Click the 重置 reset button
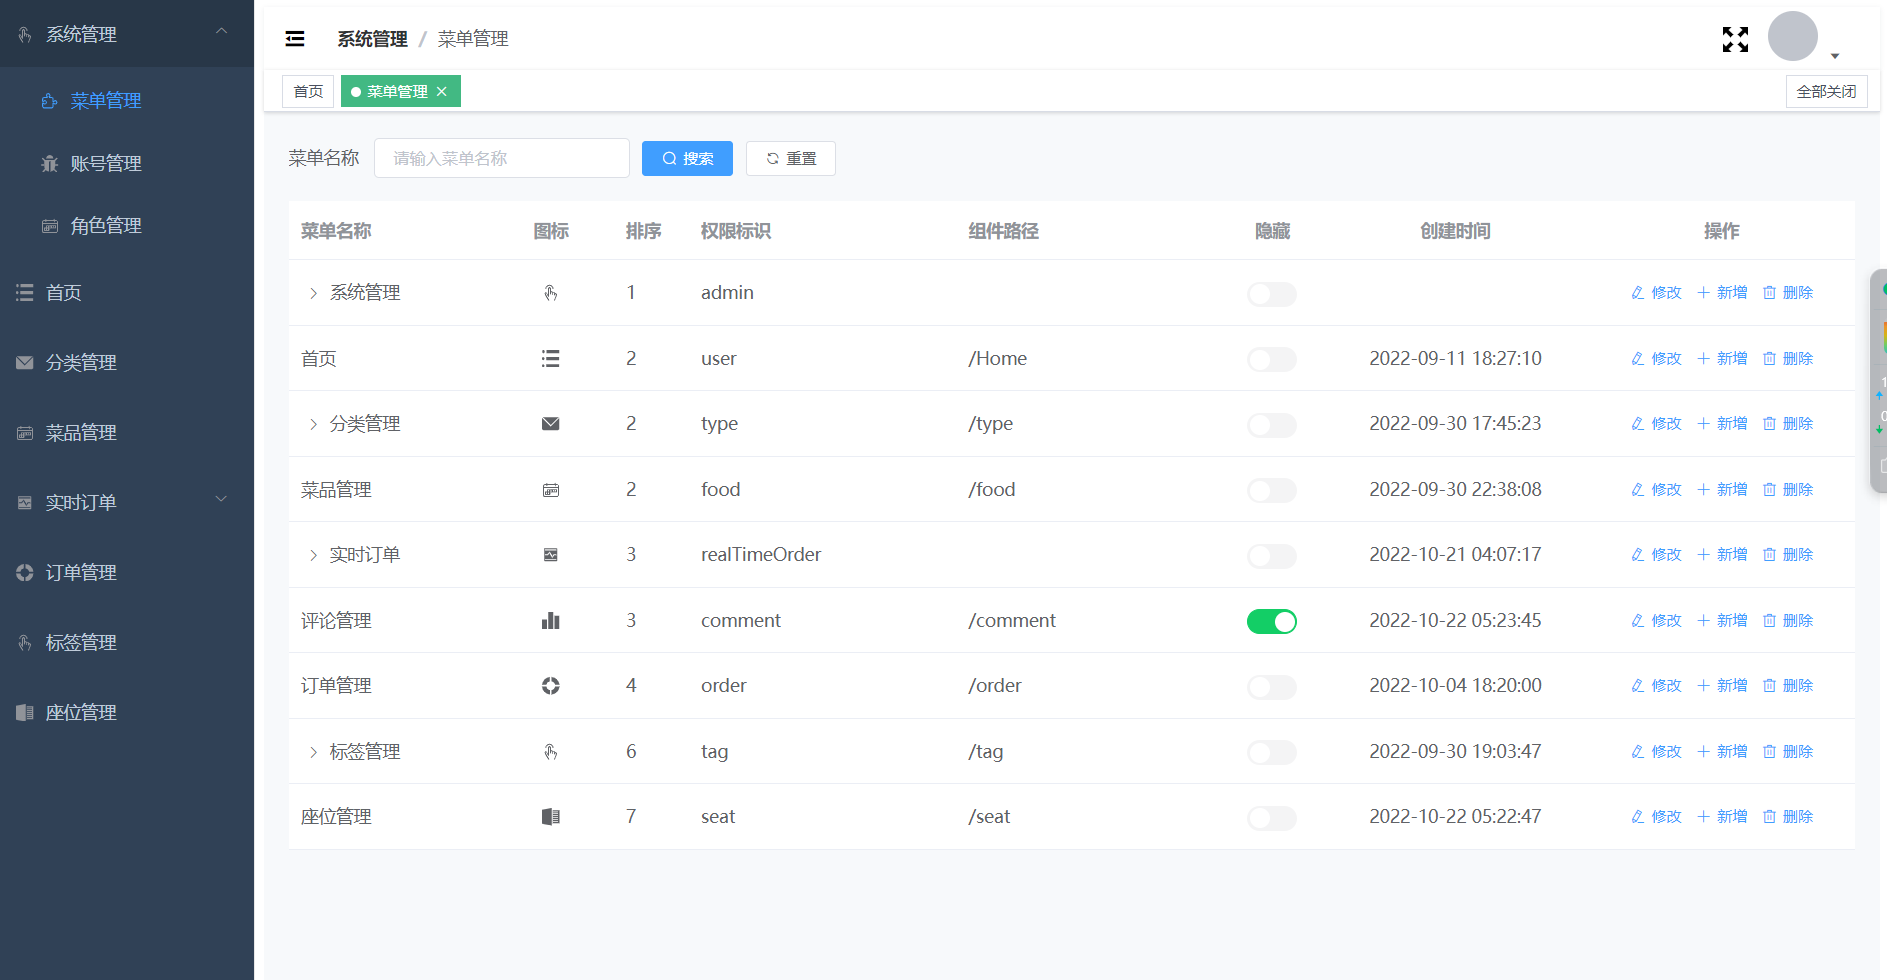 (x=791, y=158)
